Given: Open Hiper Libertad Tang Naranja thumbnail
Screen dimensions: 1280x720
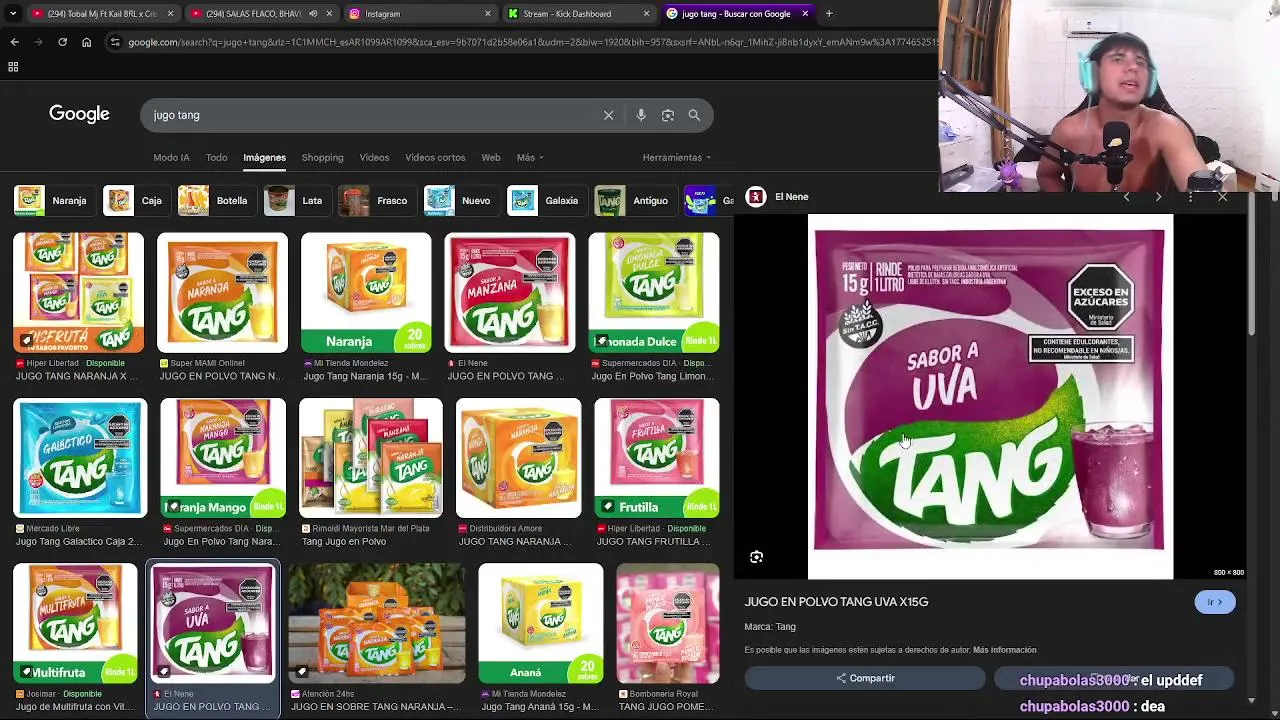Looking at the screenshot, I should coord(78,293).
